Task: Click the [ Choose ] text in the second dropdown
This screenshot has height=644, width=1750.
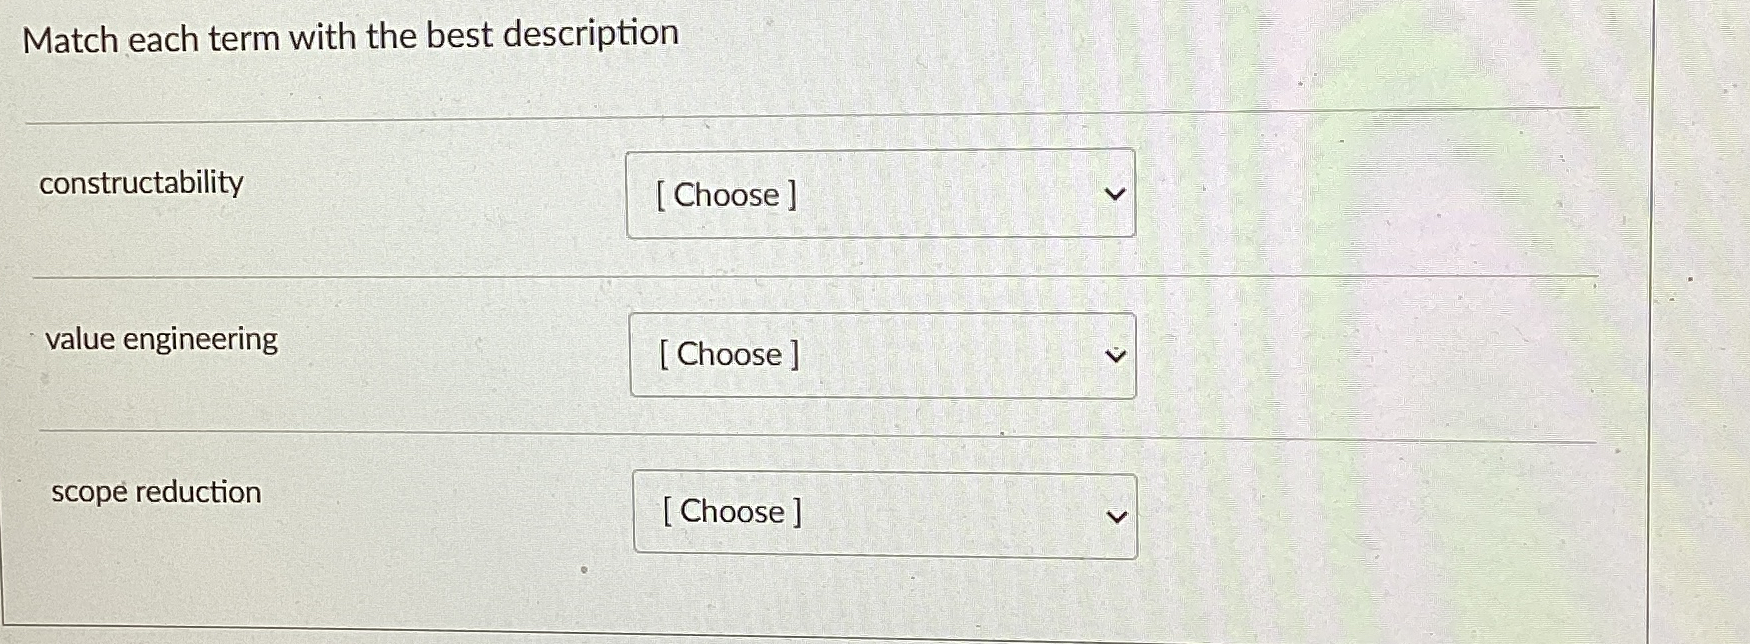Action: coord(729,355)
